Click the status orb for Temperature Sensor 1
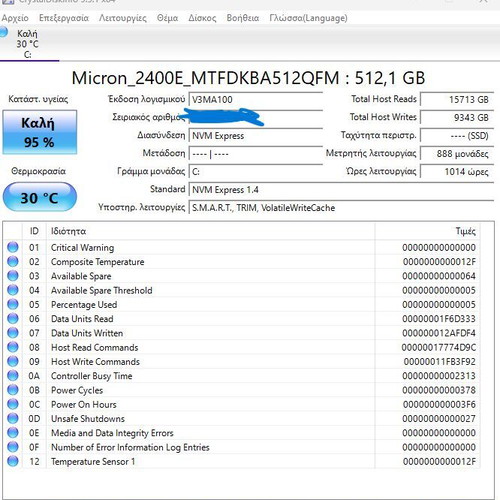This screenshot has width=500, height=500. 13,461
